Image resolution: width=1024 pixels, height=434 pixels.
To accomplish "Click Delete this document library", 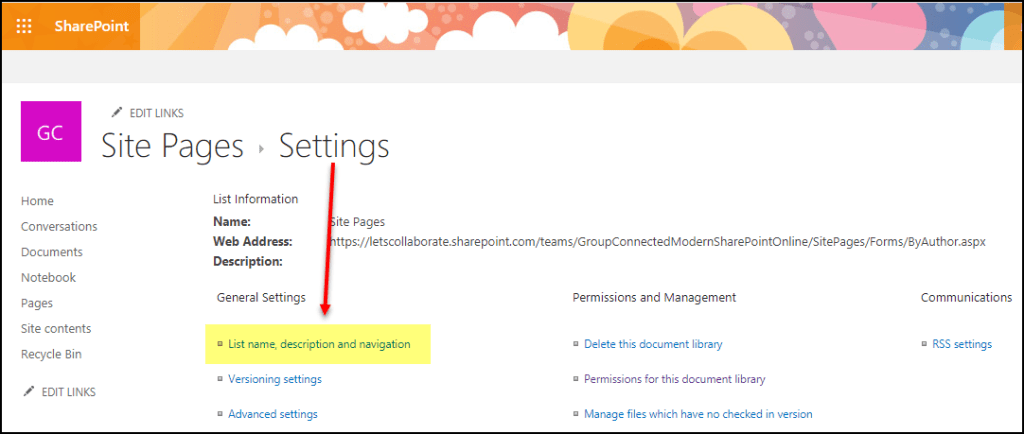I will pos(653,344).
